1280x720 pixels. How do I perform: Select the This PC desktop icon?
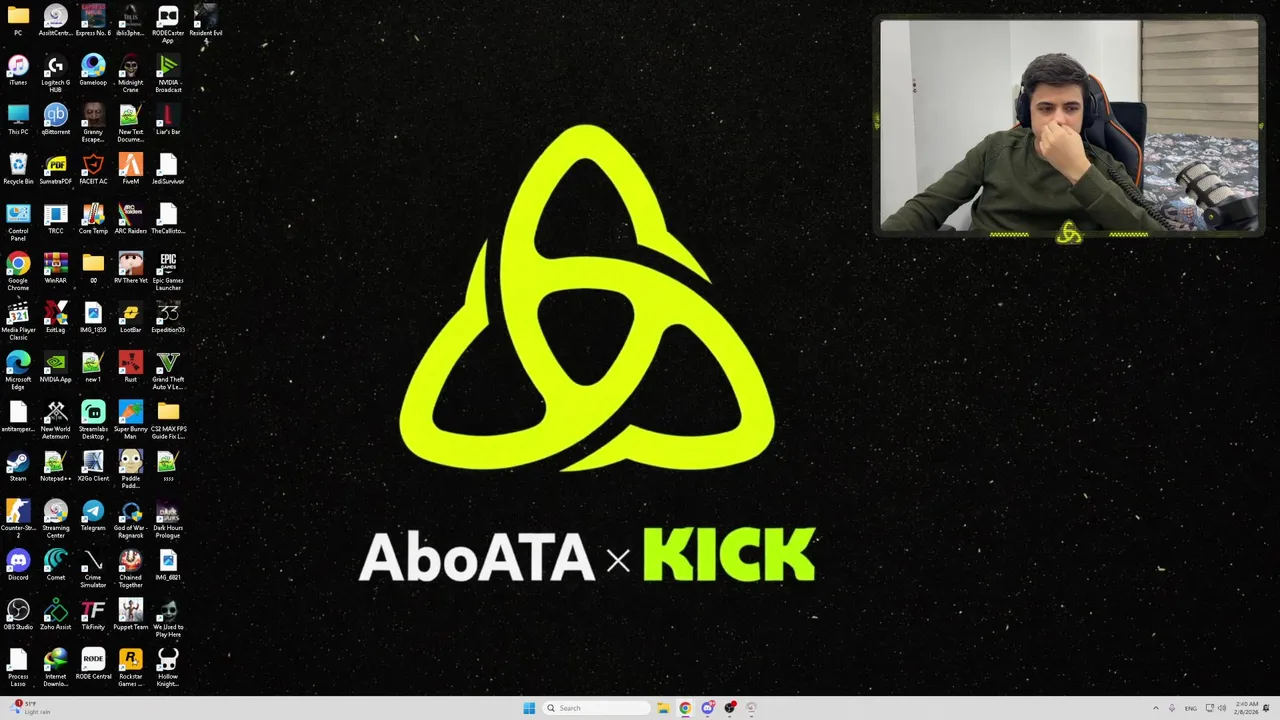(18, 120)
